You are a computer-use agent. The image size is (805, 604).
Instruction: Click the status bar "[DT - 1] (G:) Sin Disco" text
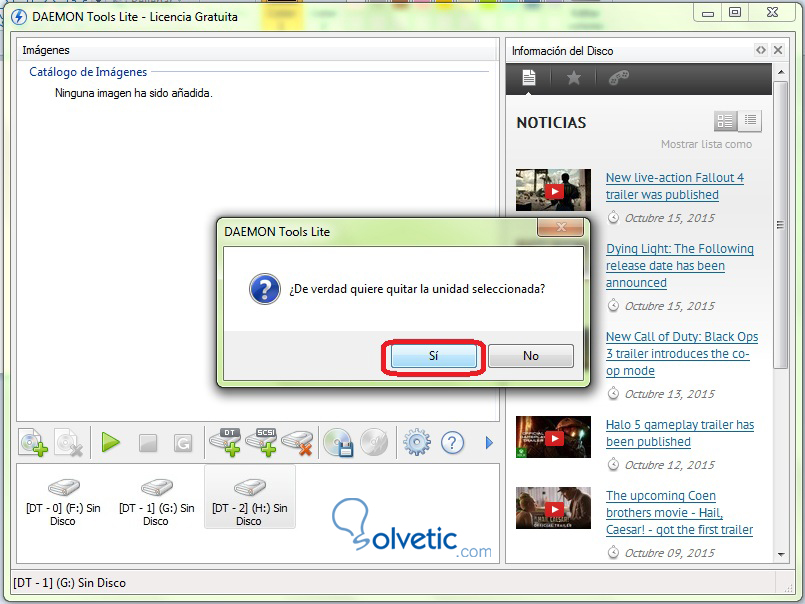(x=69, y=583)
